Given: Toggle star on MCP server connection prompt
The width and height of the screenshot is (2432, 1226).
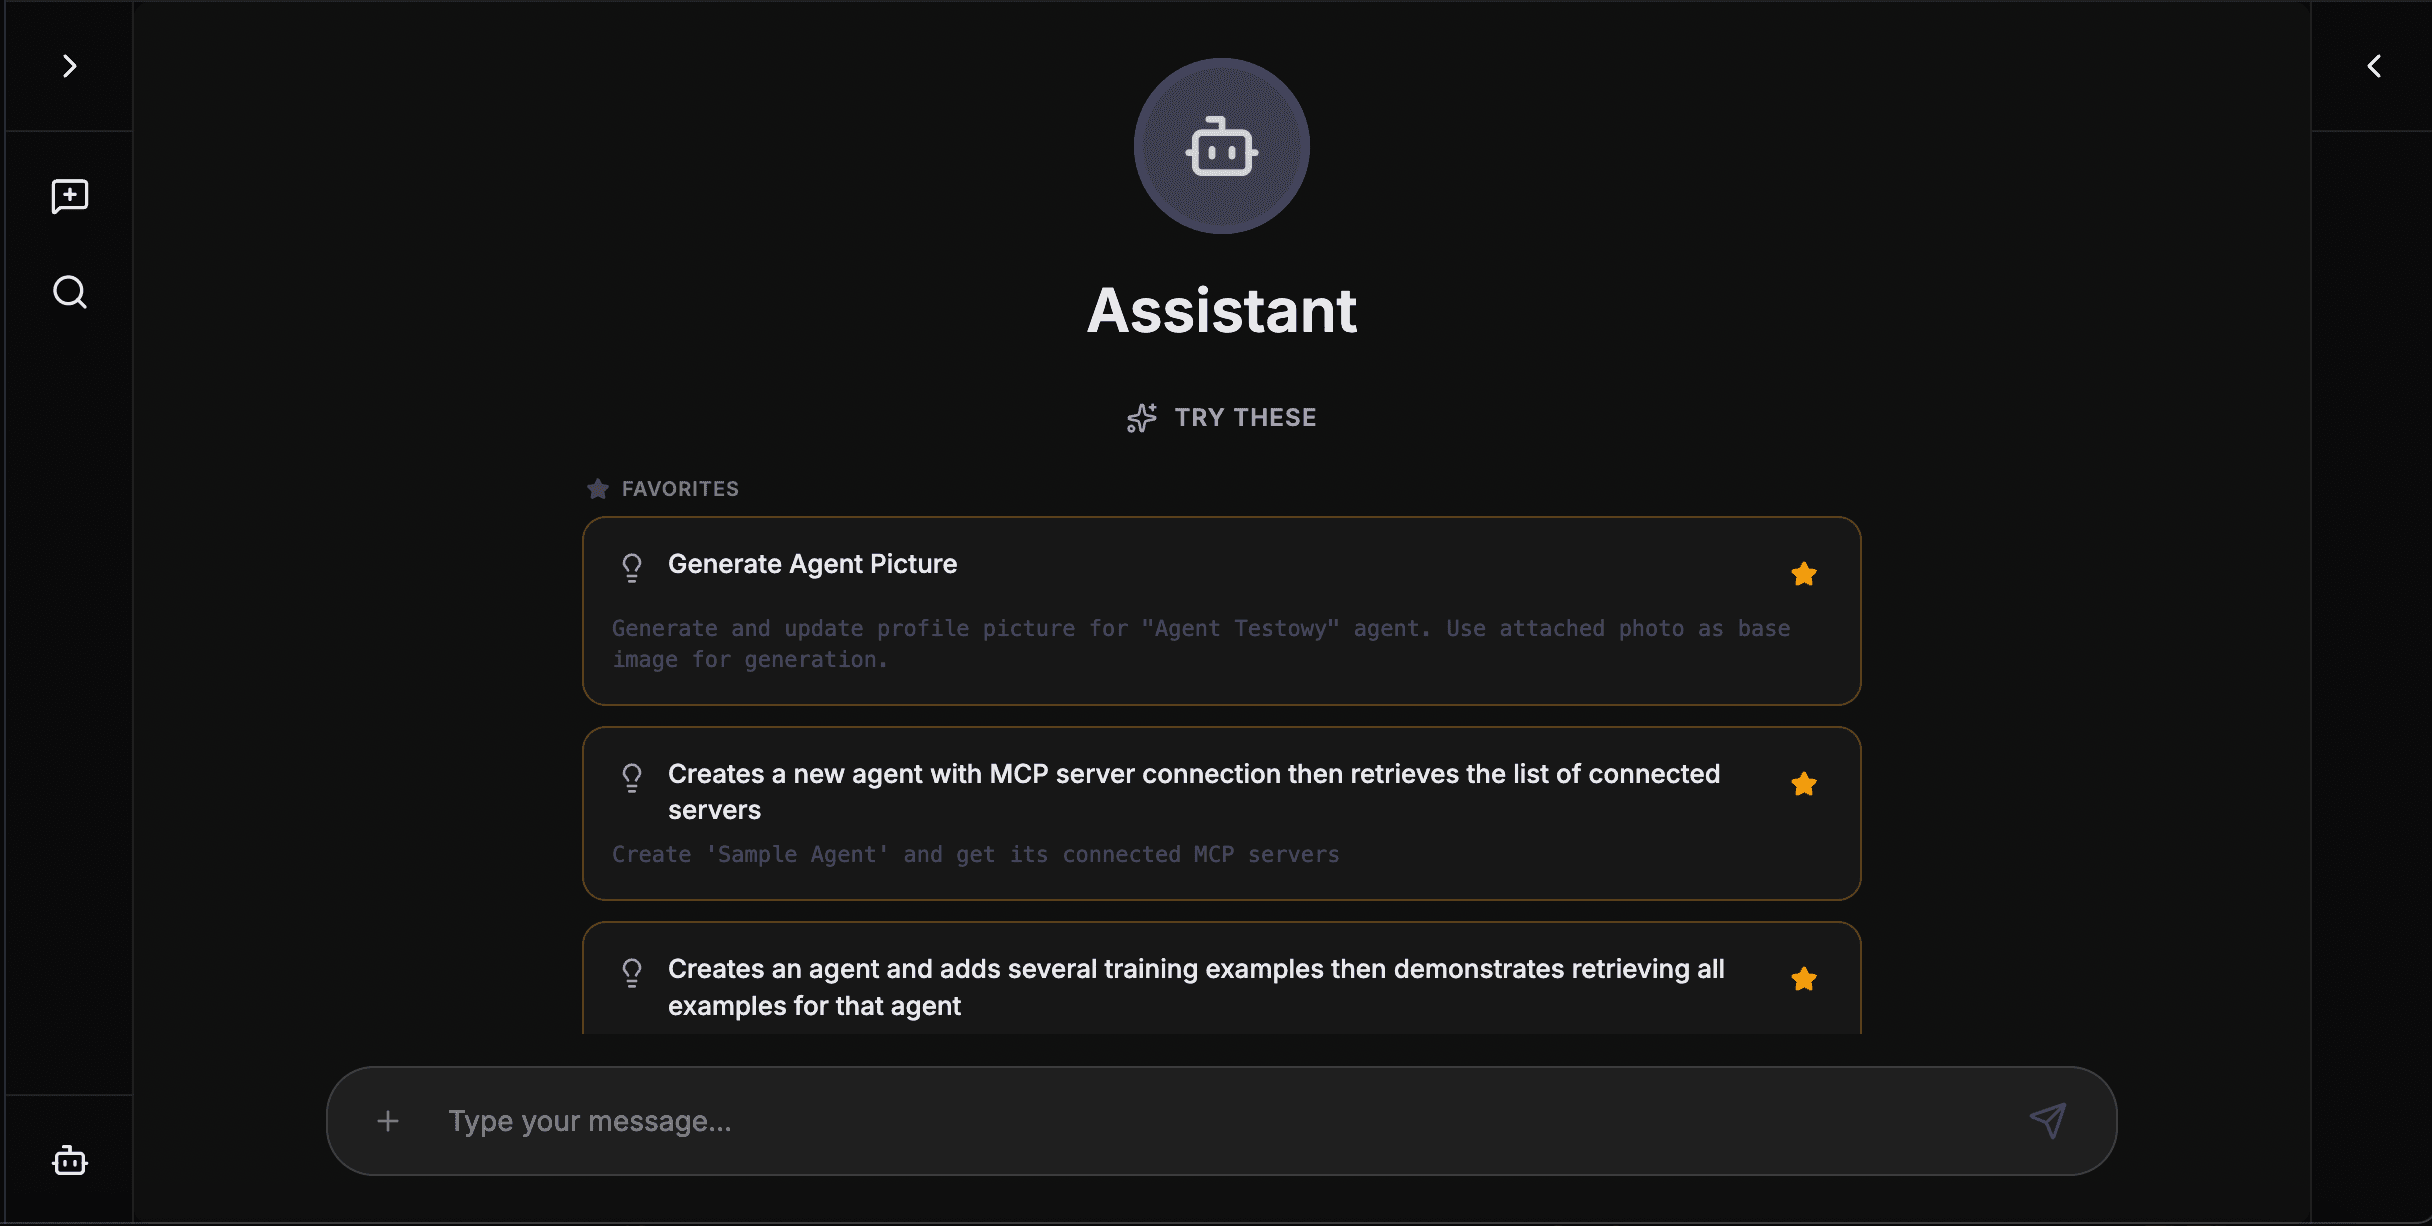Looking at the screenshot, I should (1803, 784).
